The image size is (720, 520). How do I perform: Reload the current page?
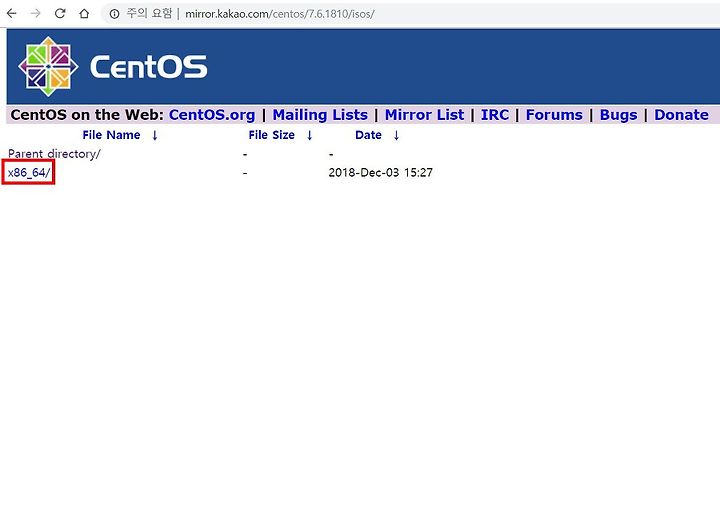[60, 14]
